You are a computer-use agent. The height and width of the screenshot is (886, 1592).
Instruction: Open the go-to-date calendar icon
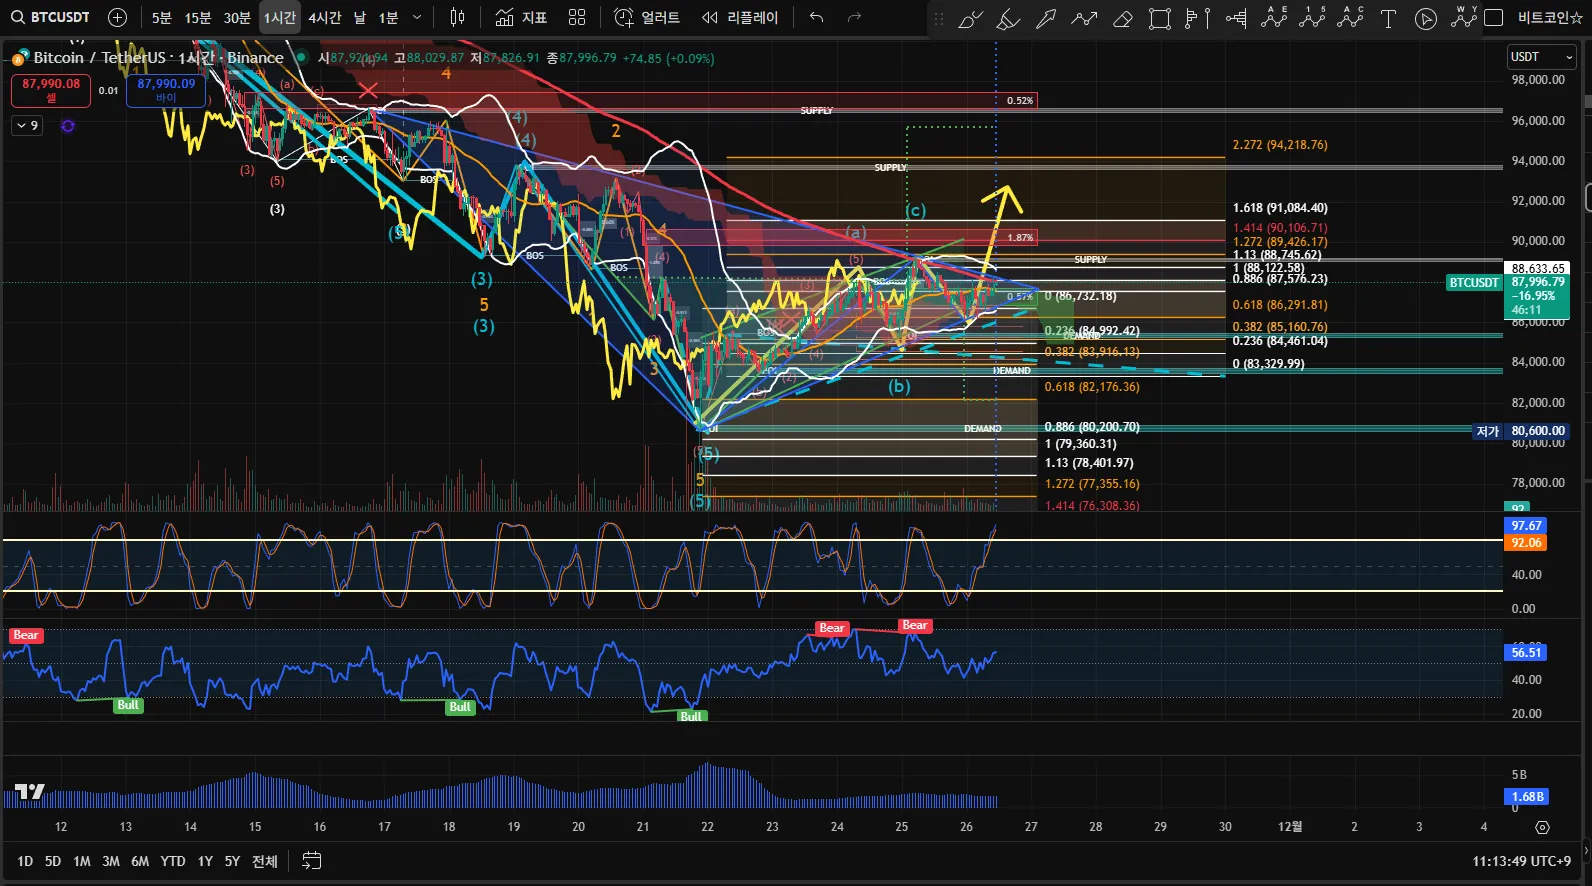(x=312, y=861)
